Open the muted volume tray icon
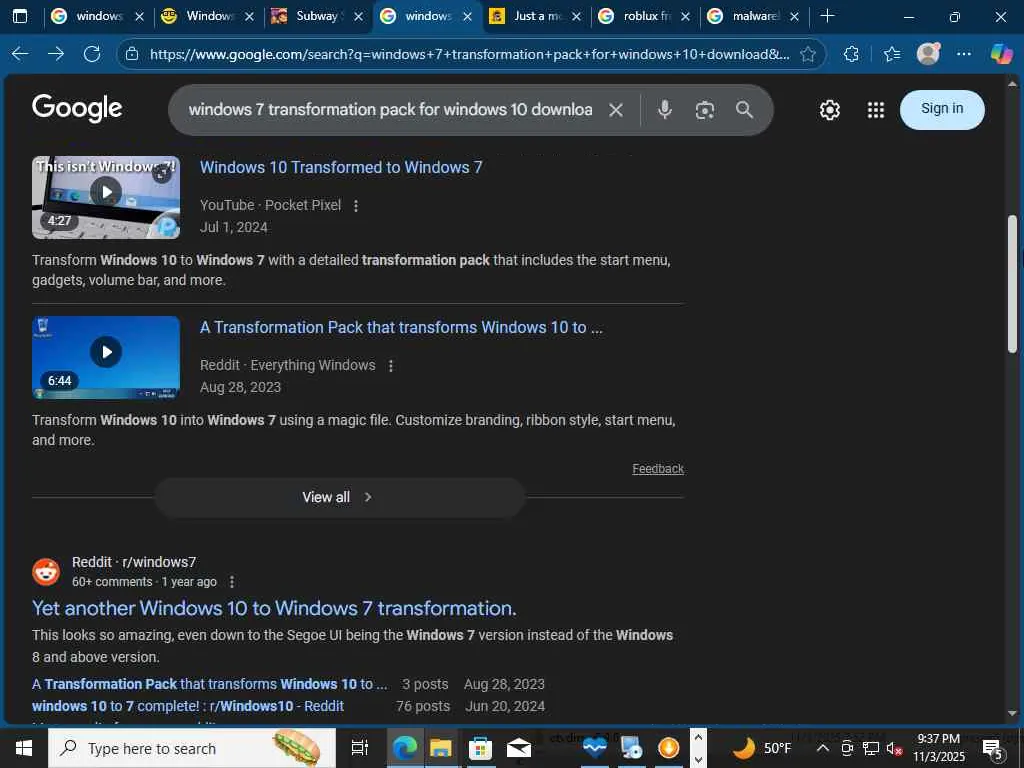Image resolution: width=1024 pixels, height=768 pixels. point(894,748)
